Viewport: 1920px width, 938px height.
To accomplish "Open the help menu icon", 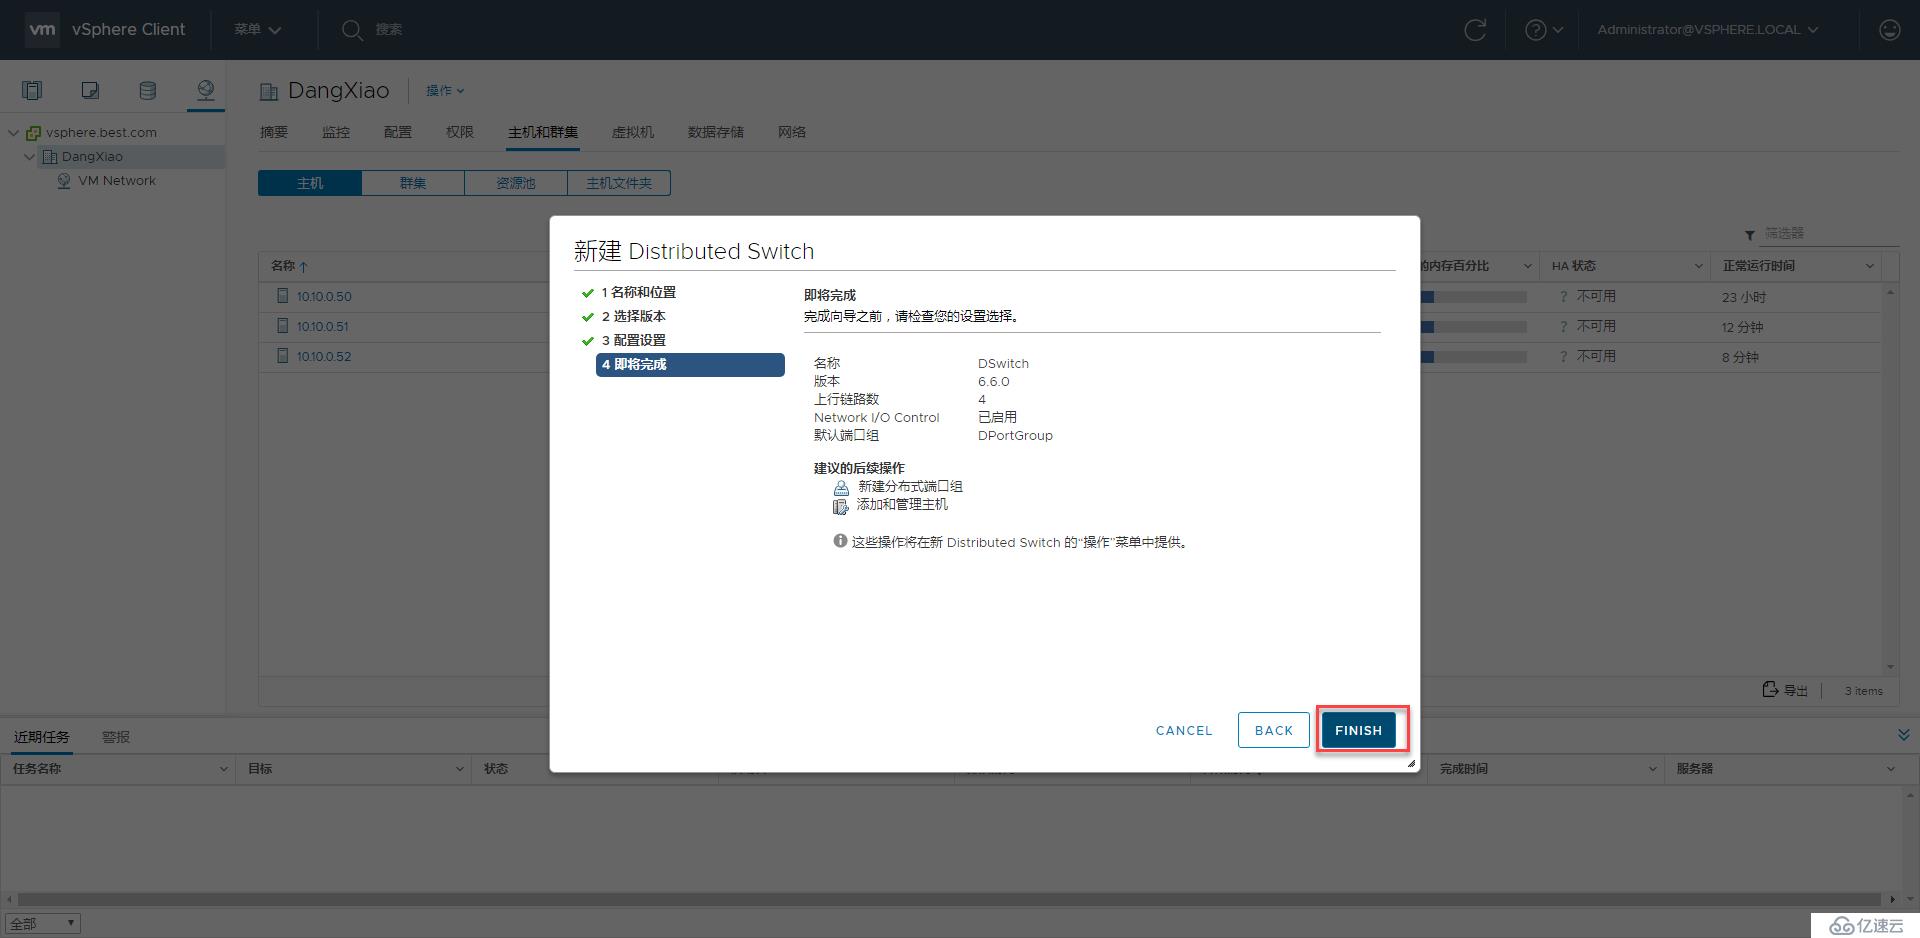I will (1543, 30).
